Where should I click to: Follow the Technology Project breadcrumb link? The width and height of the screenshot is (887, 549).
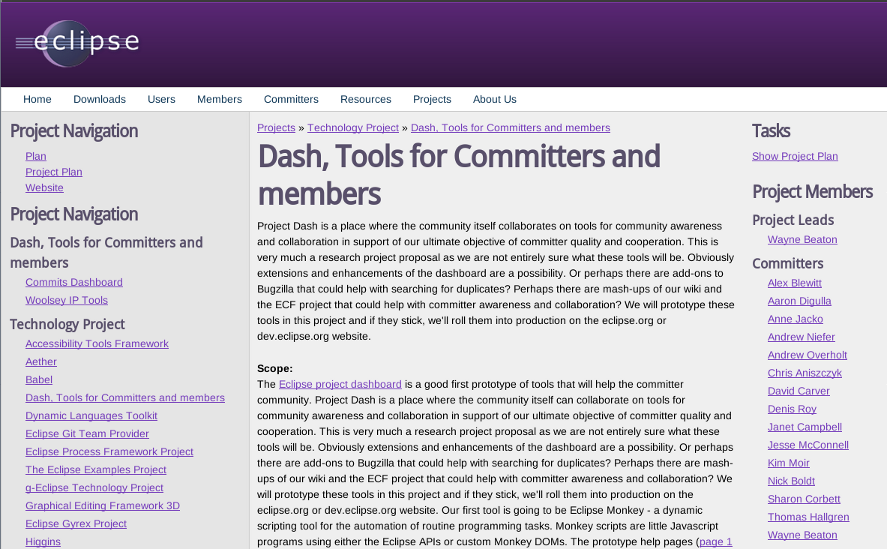353,128
